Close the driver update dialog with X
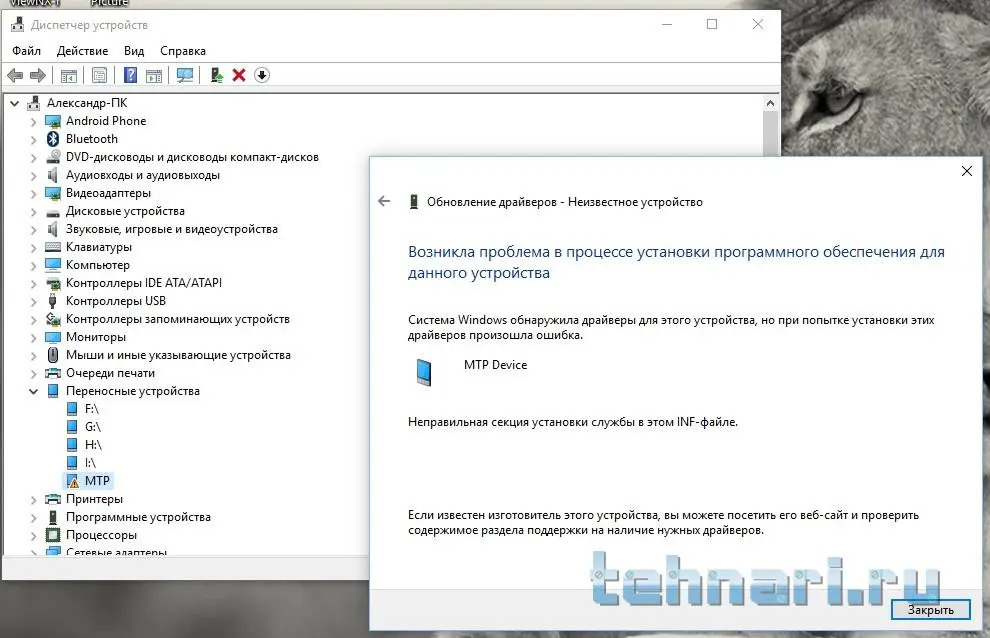The height and width of the screenshot is (638, 990). (x=967, y=171)
